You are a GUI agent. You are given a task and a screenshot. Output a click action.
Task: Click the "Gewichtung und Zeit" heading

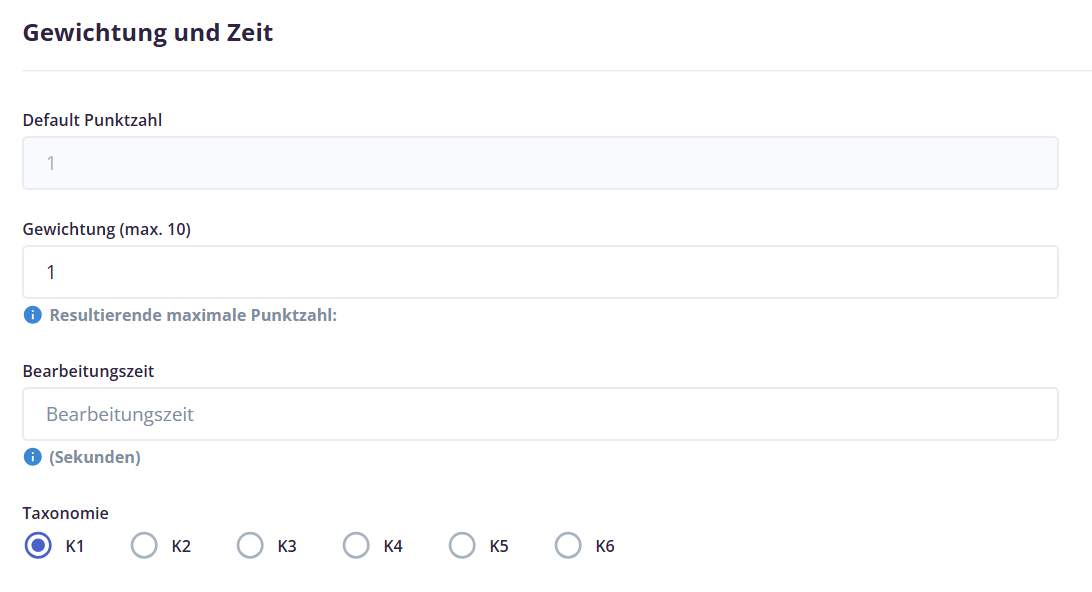pos(148,33)
